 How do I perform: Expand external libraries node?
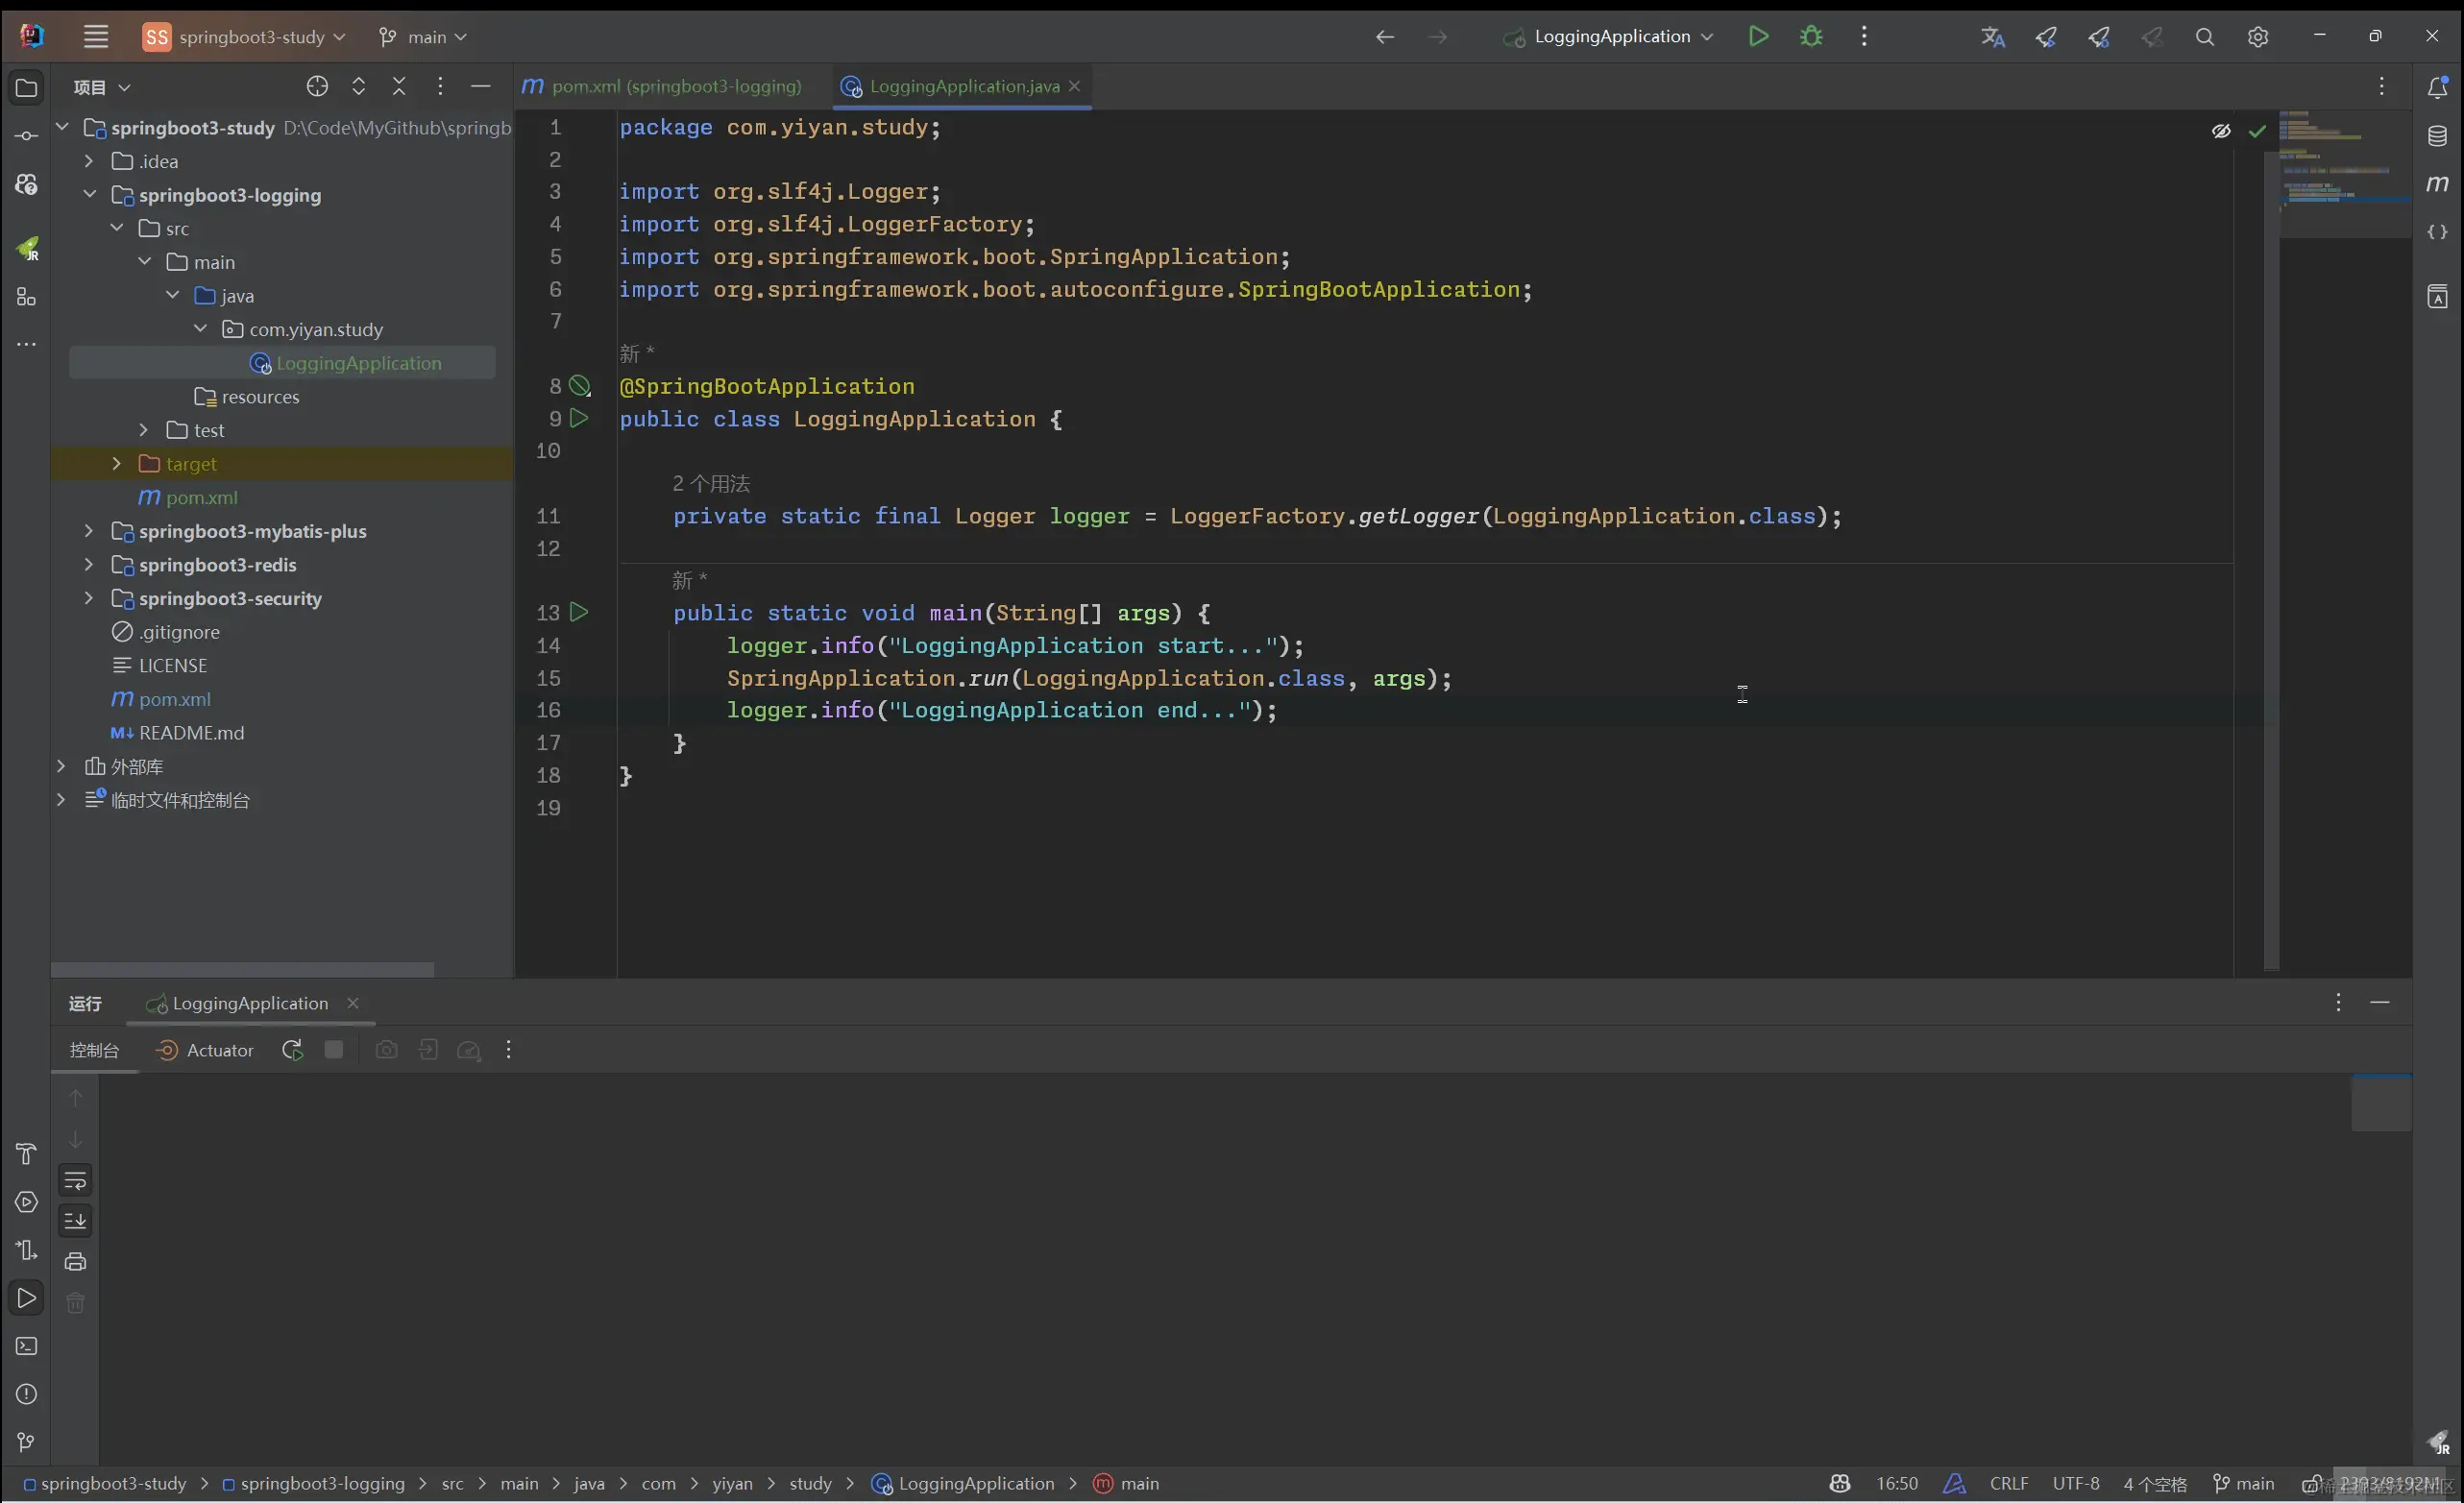(61, 766)
